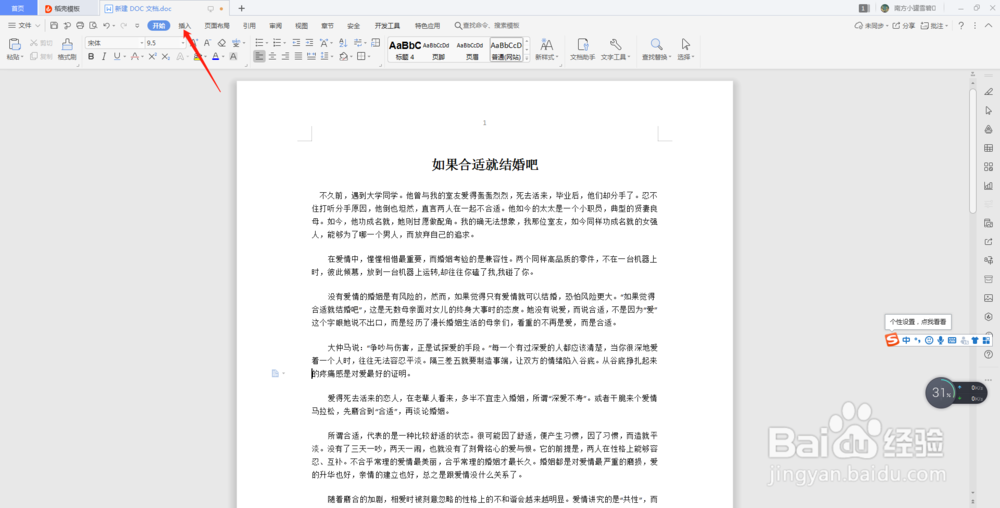1000x508 pixels.
Task: Click the Decrease Indent icon
Action: click(297, 43)
